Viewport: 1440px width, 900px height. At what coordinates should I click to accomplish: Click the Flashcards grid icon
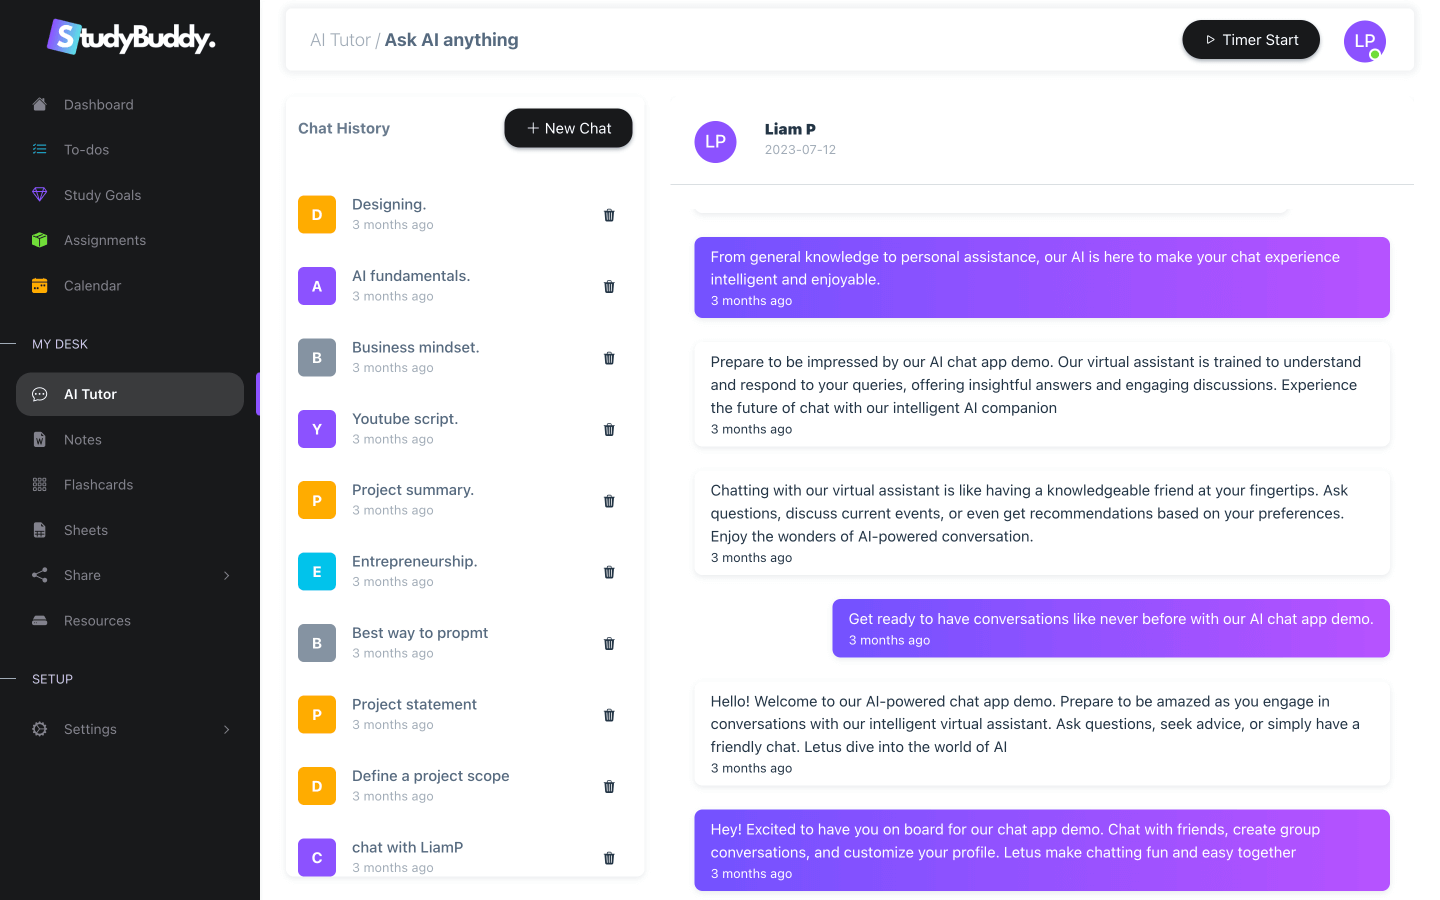coord(40,485)
